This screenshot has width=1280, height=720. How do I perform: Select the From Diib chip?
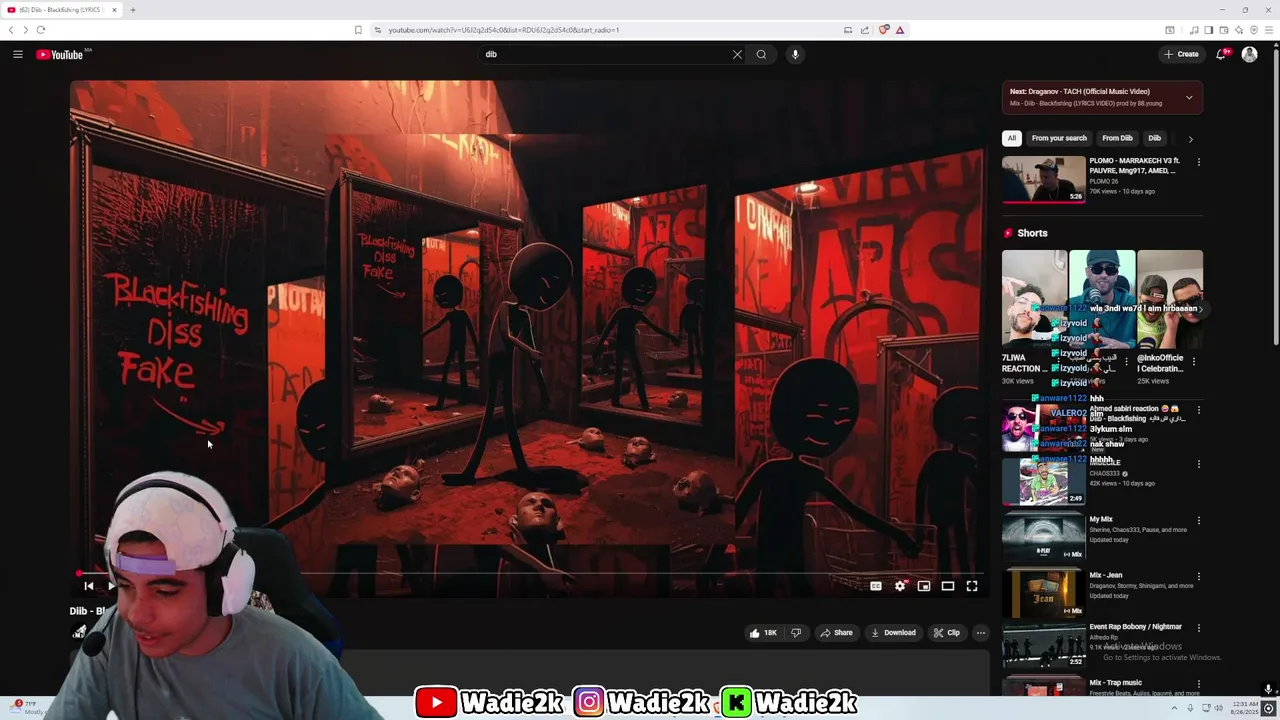tap(1117, 138)
